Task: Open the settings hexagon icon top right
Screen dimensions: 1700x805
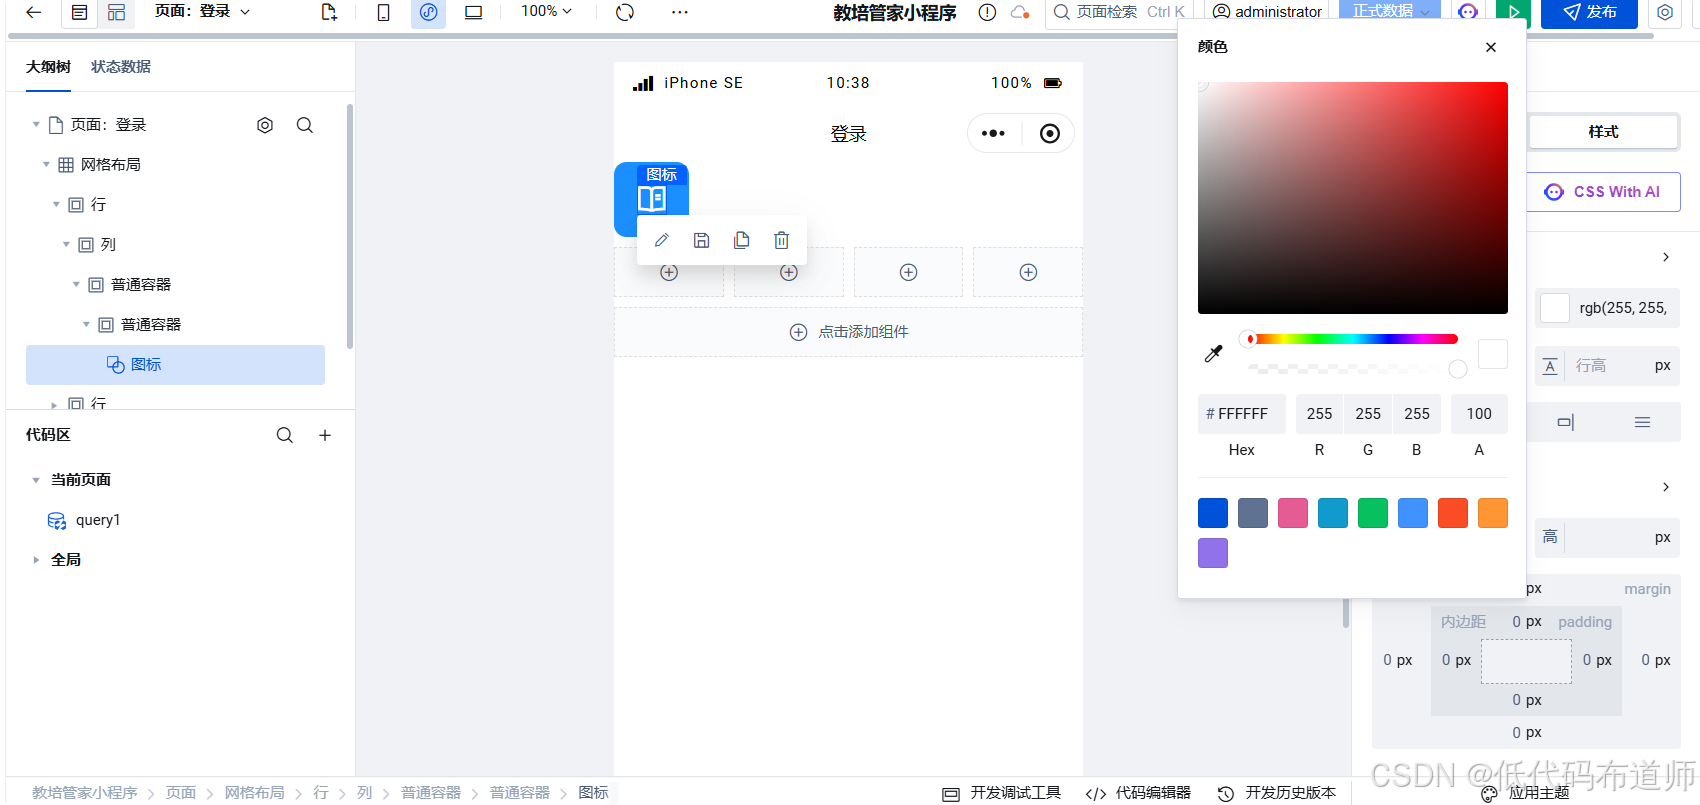Action: pyautogui.click(x=1665, y=12)
